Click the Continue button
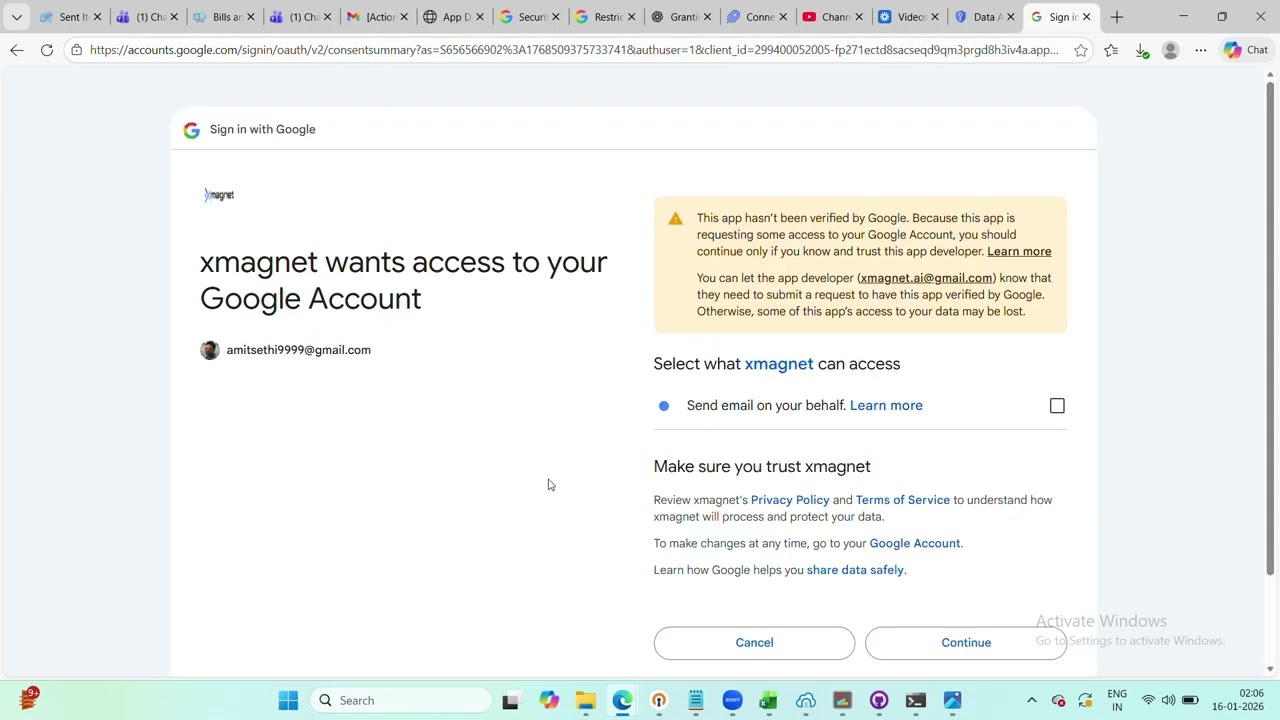 [966, 642]
